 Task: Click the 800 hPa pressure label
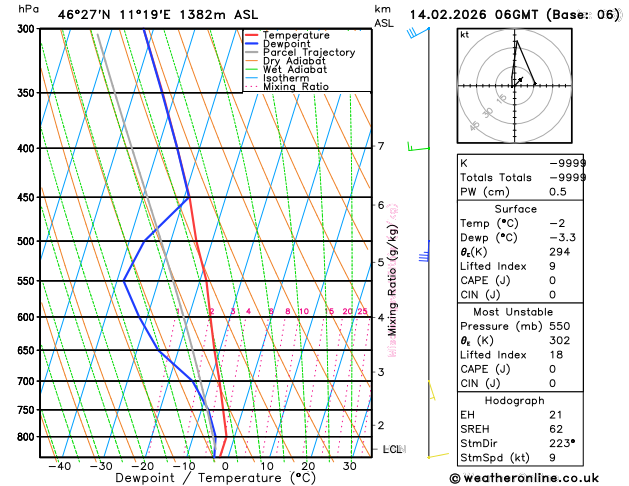tap(28, 437)
